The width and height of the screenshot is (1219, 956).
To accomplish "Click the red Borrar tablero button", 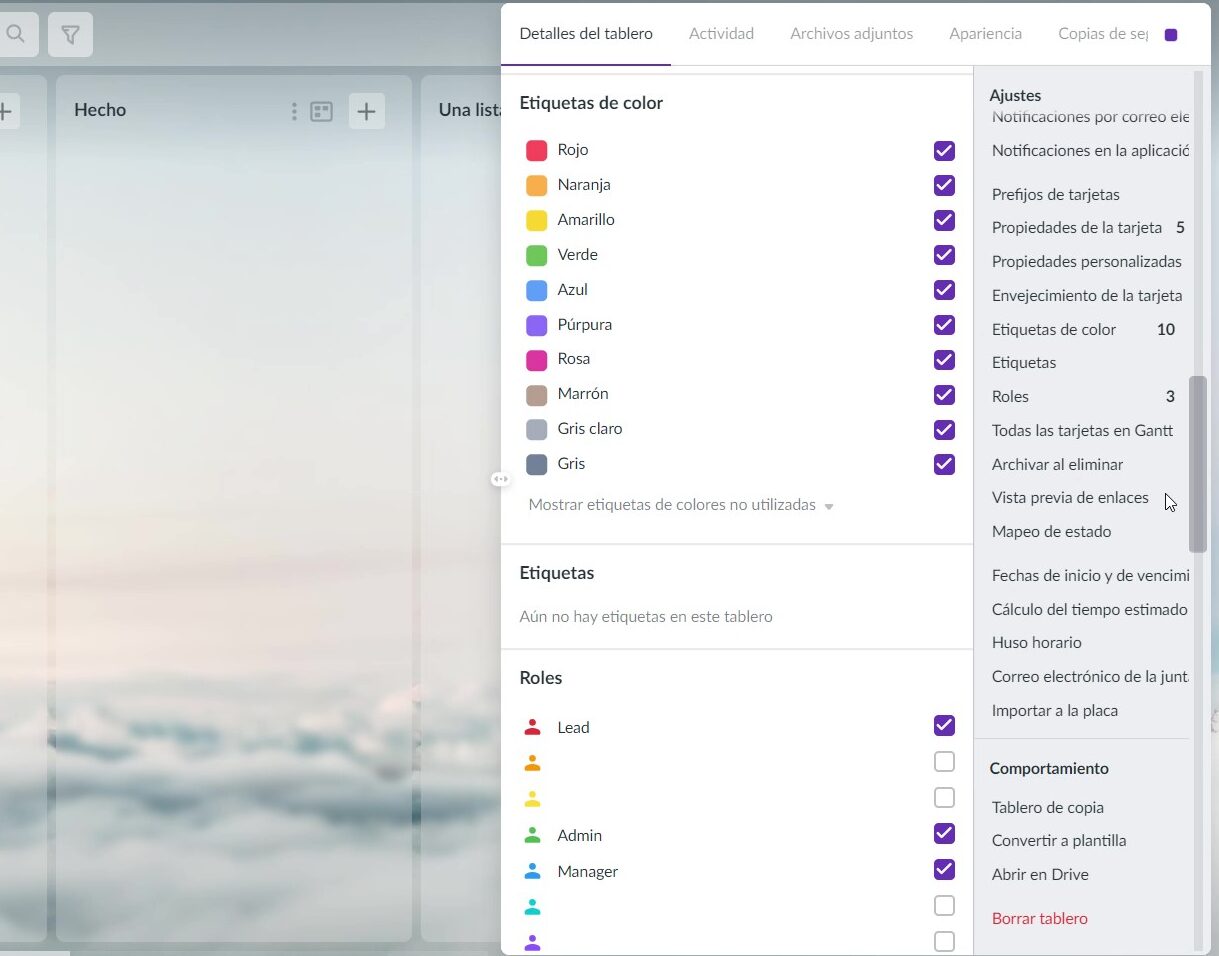I will [x=1039, y=919].
